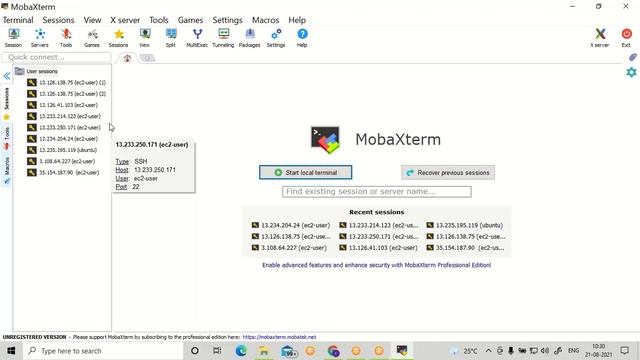640x360 pixels.
Task: Click the Find existing session search field
Action: pos(377,191)
